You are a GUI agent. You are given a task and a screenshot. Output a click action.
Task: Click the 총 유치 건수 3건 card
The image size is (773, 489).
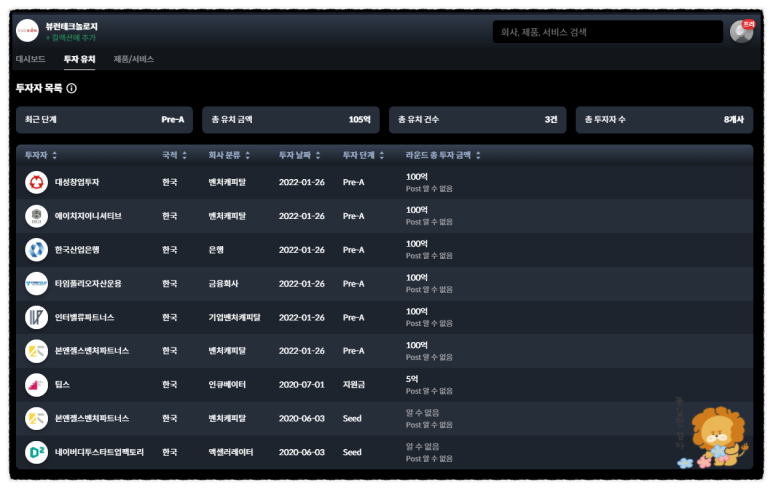[x=478, y=120]
